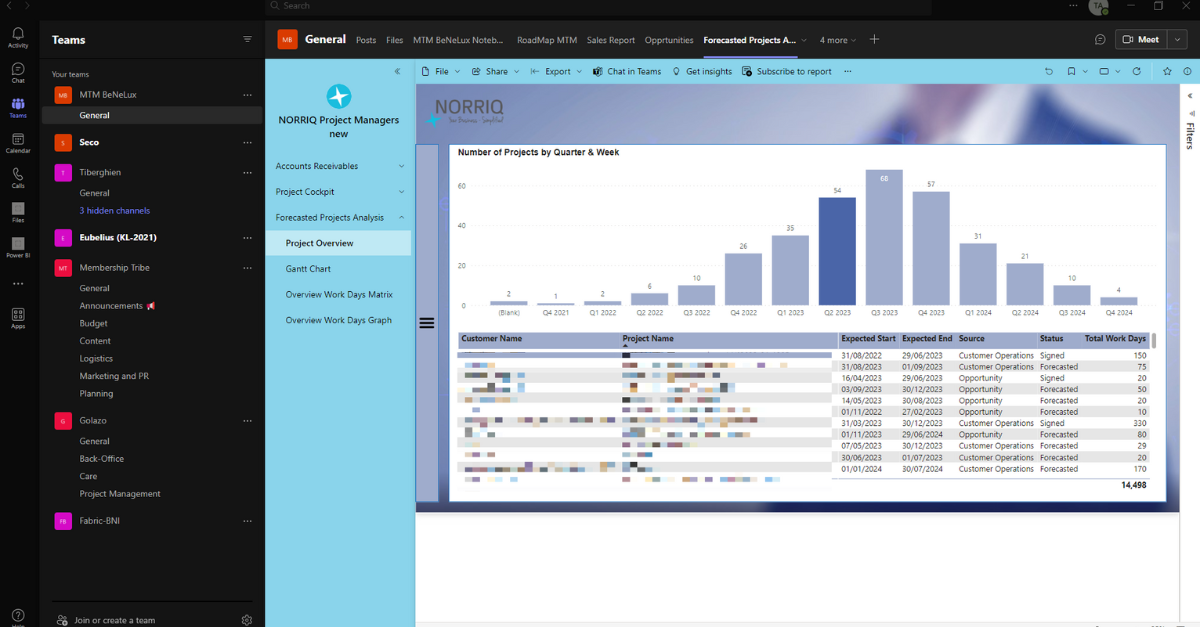Click Get insights button

coord(702,72)
